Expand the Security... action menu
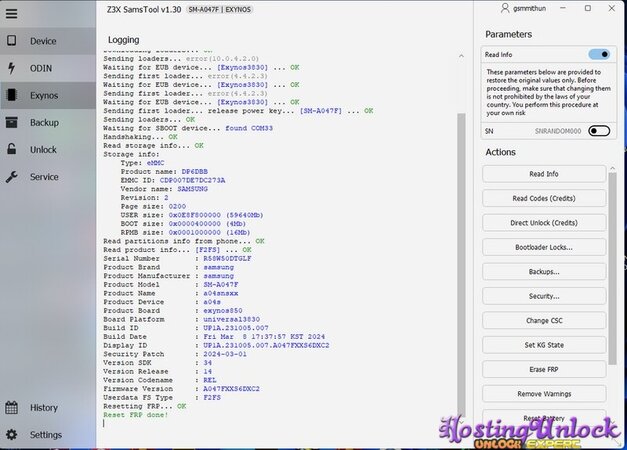 click(544, 296)
